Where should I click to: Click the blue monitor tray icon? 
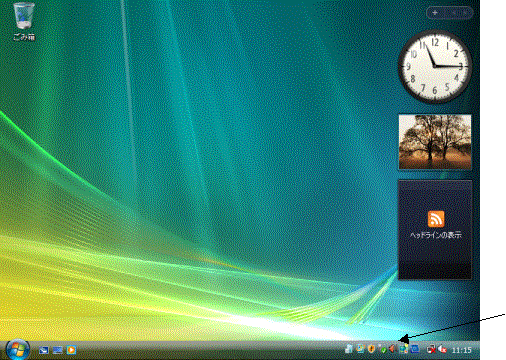coord(415,349)
